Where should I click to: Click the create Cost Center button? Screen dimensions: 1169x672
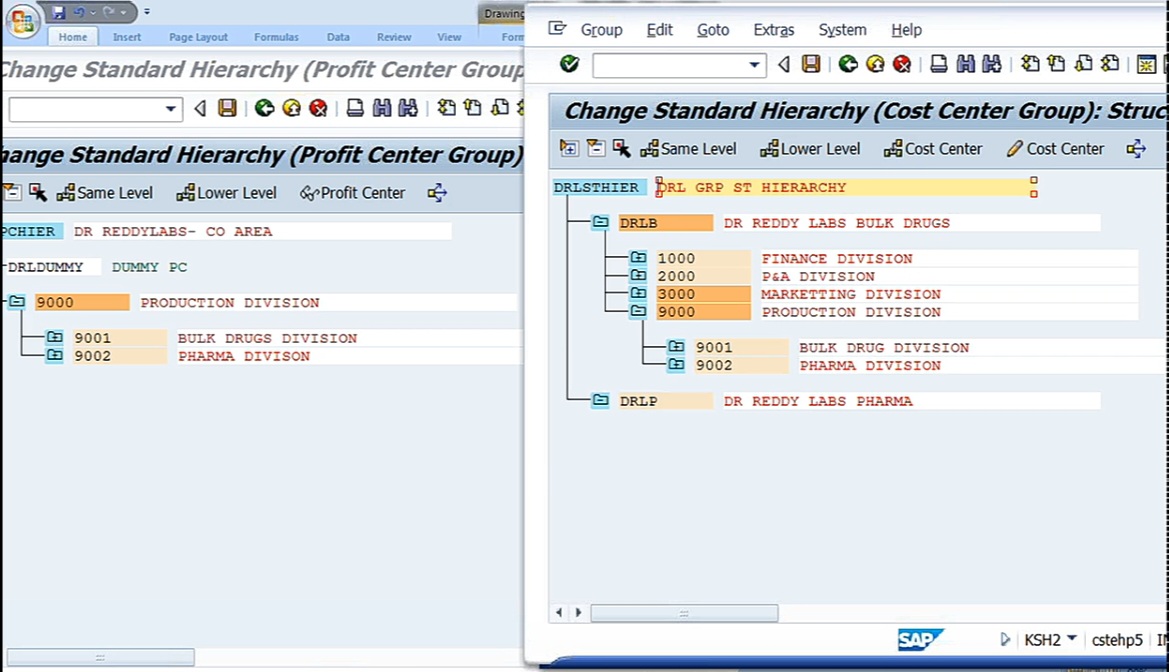[933, 148]
